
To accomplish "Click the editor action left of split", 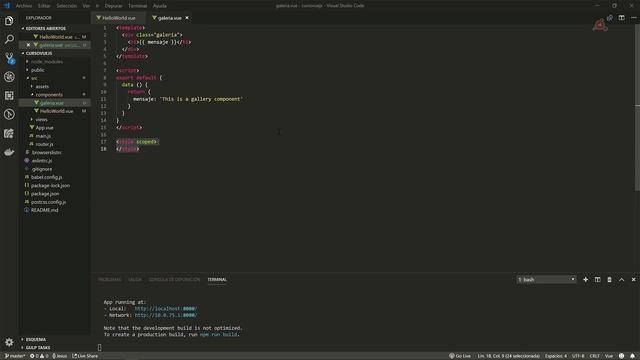I will 609,18.
